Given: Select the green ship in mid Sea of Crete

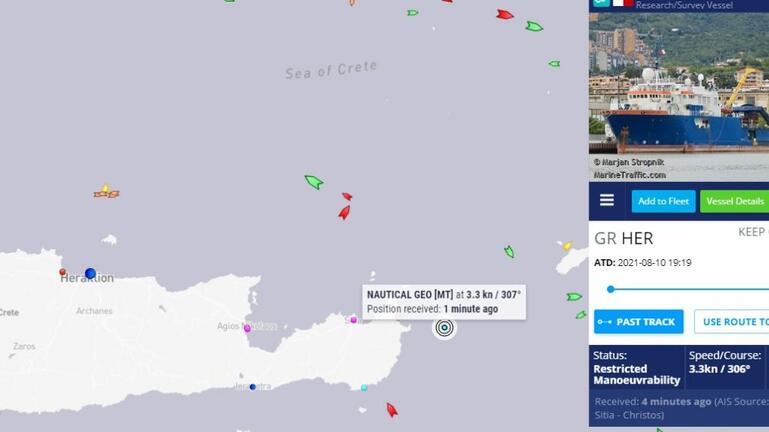Looking at the screenshot, I should 313,181.
